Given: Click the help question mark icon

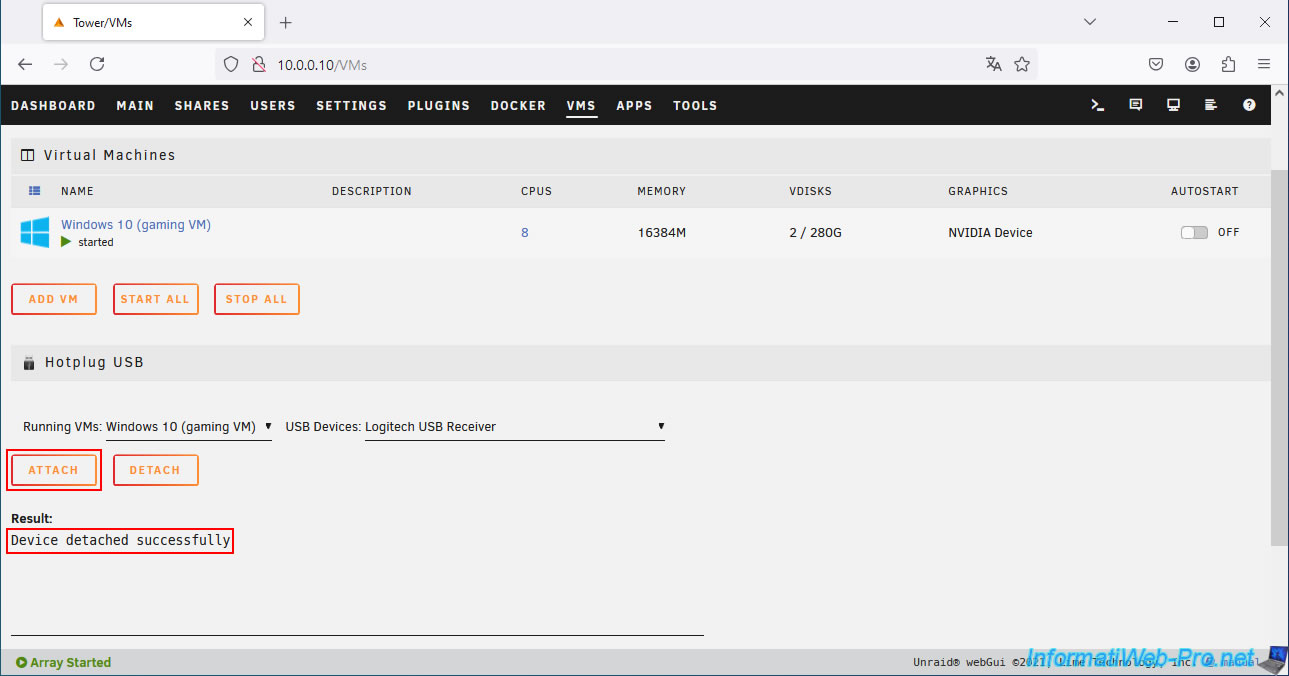Looking at the screenshot, I should pyautogui.click(x=1249, y=105).
